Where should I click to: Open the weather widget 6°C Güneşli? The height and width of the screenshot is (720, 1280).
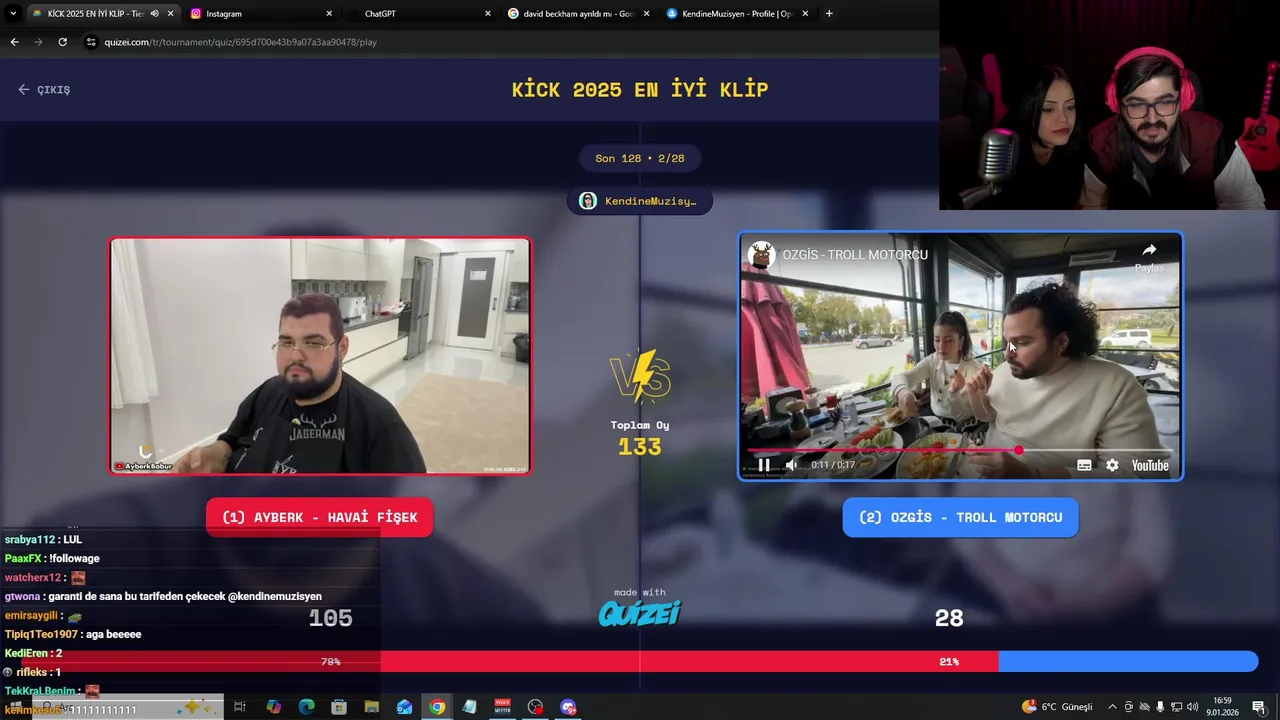[1058, 707]
